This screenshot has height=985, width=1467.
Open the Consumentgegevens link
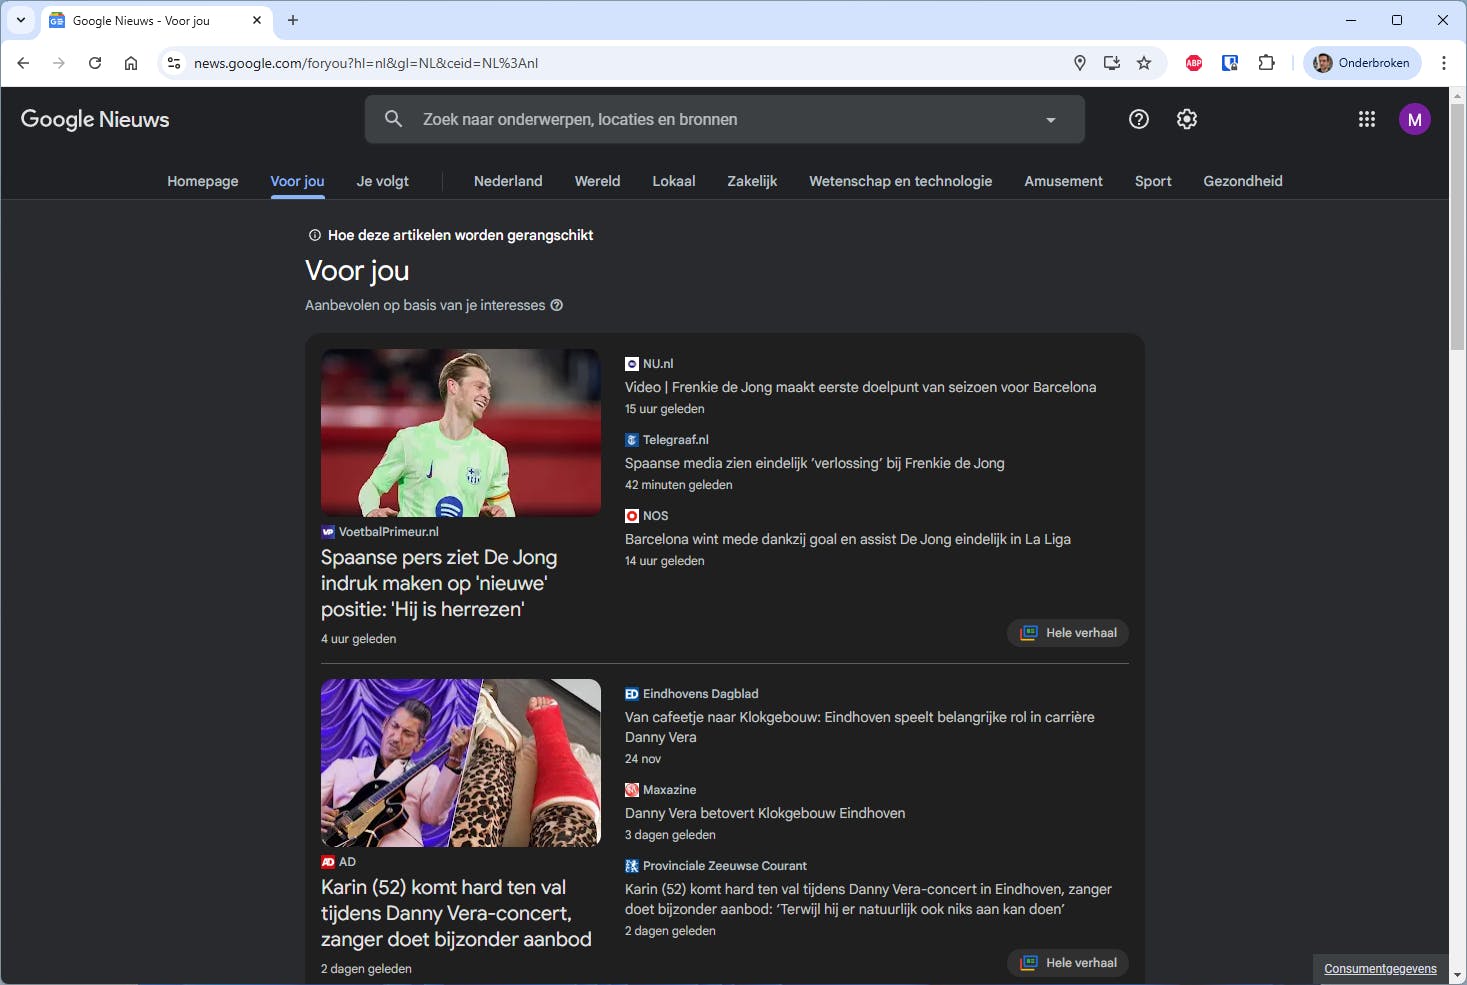(x=1379, y=968)
